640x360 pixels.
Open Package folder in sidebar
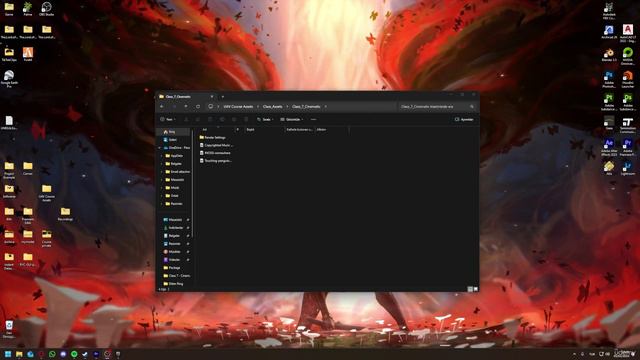[x=172, y=268]
